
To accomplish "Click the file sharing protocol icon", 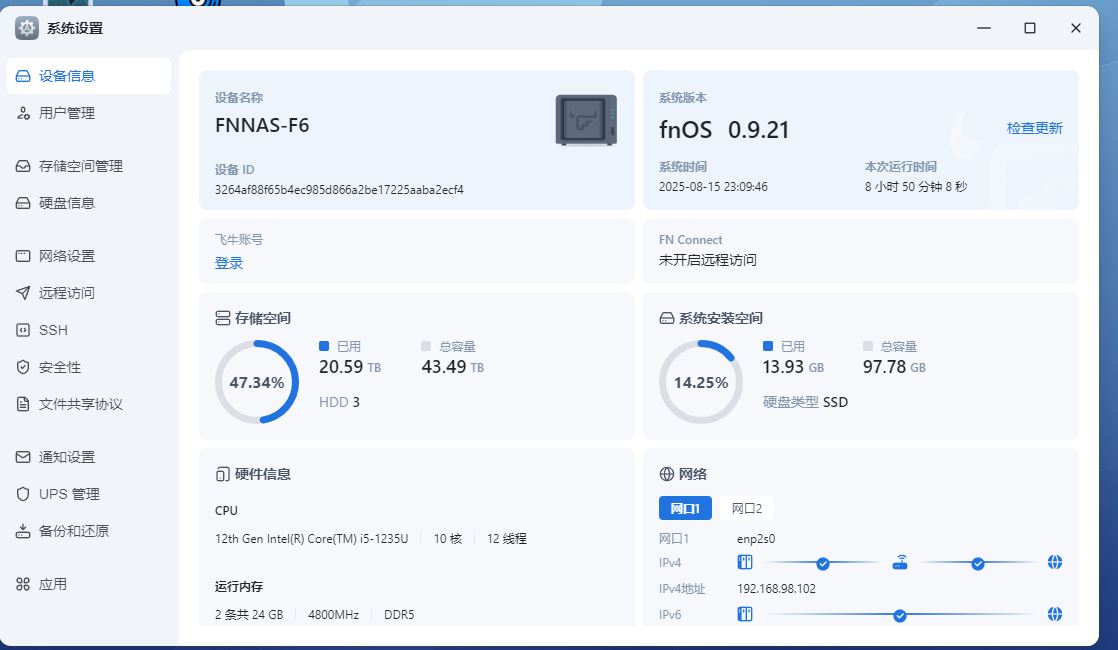I will click(23, 404).
